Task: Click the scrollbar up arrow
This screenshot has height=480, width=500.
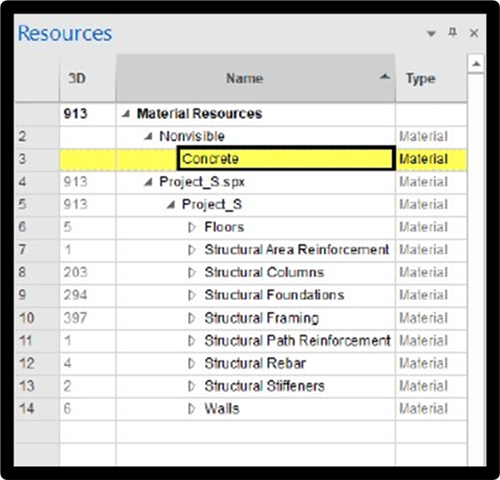Action: pos(476,64)
